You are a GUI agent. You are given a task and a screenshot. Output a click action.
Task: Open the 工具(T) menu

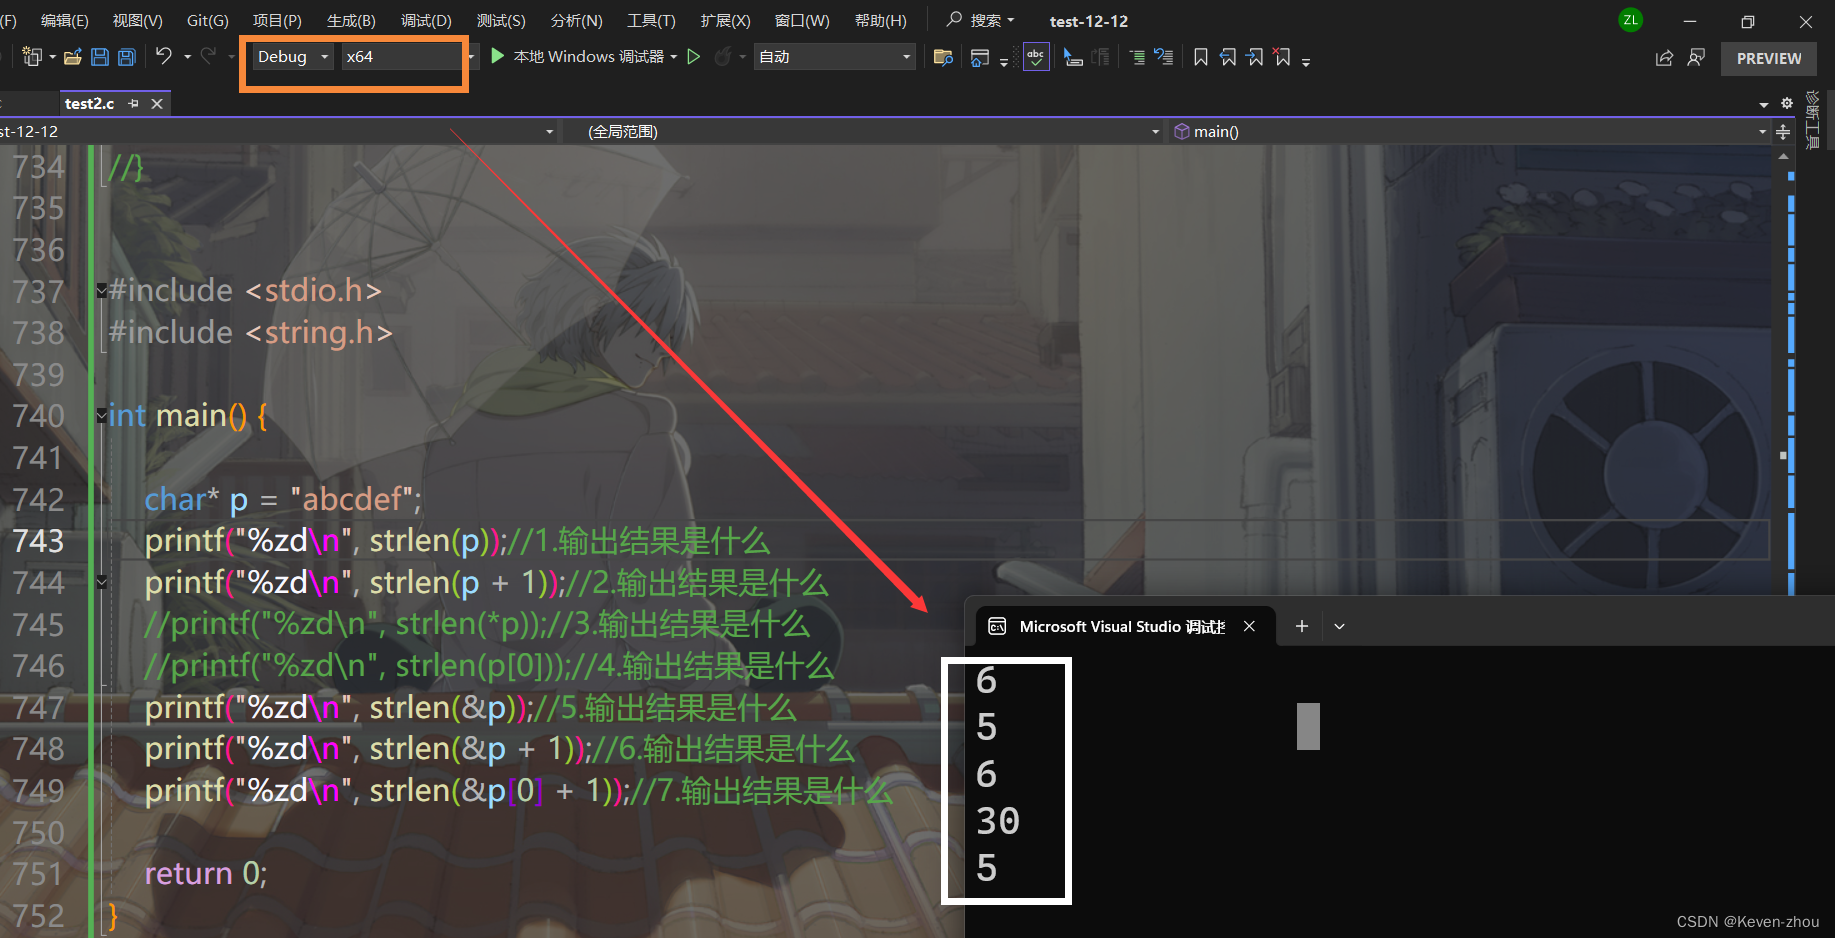(x=651, y=20)
